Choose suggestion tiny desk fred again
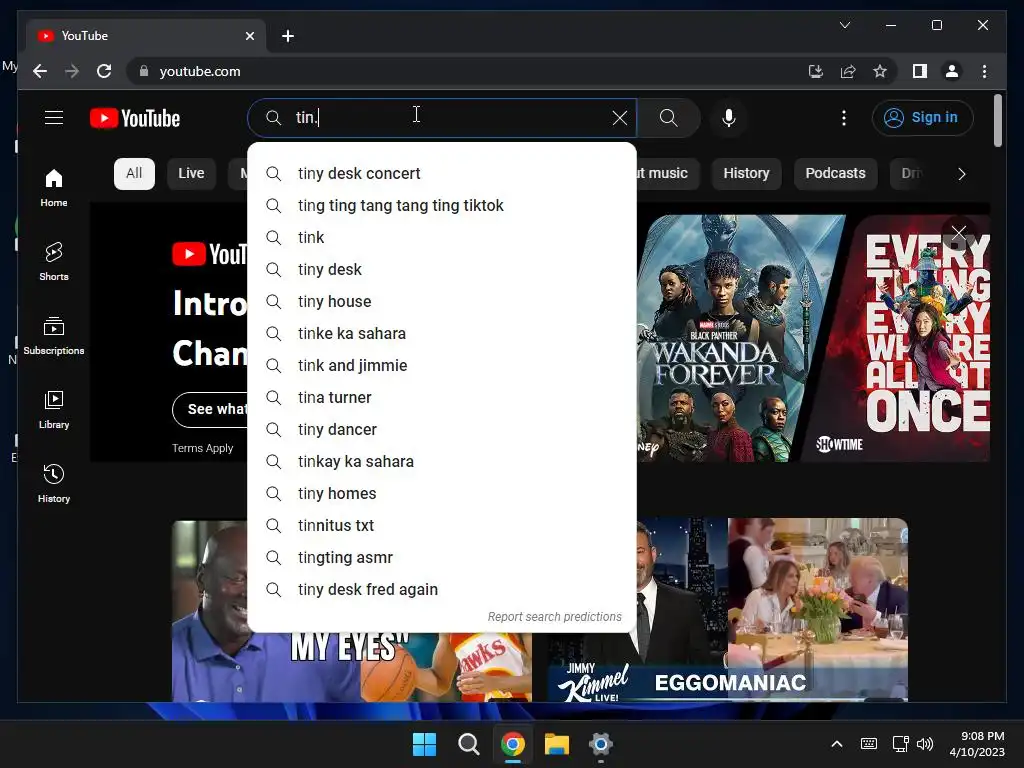This screenshot has height=768, width=1024. 442,589
